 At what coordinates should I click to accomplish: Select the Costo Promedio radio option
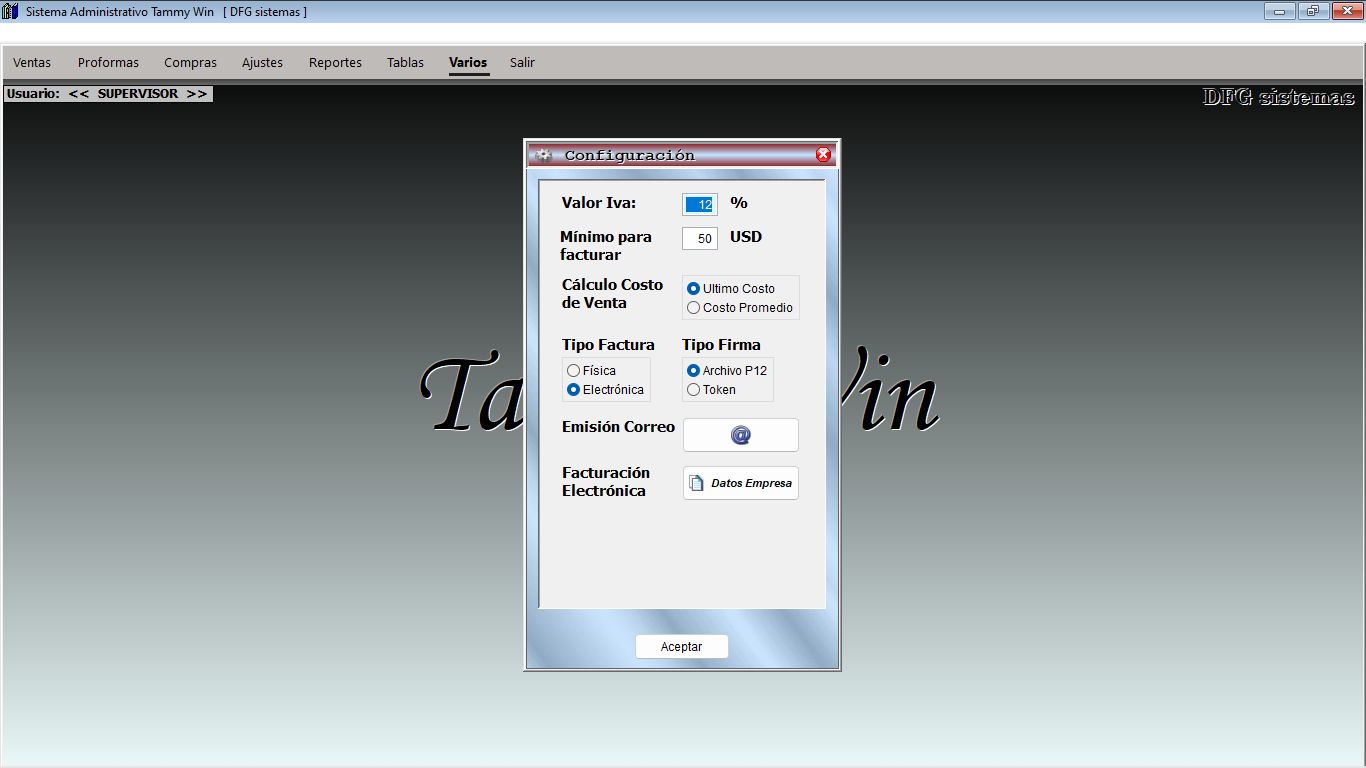pos(740,307)
